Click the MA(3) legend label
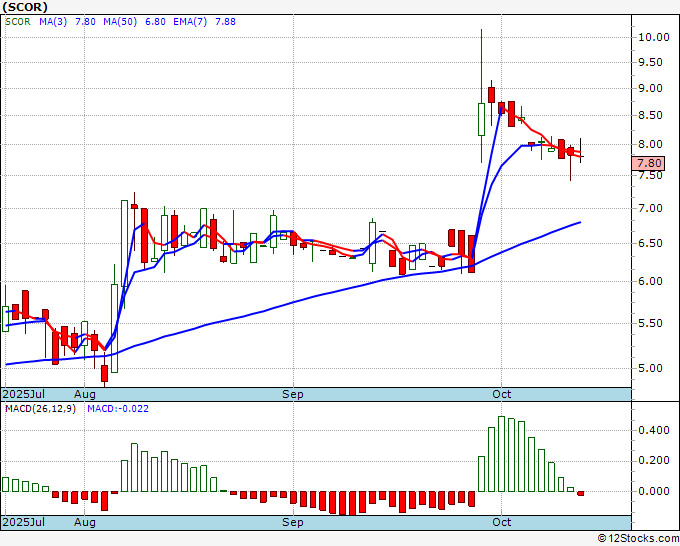Screen dimensions: 680x546 click(53, 22)
